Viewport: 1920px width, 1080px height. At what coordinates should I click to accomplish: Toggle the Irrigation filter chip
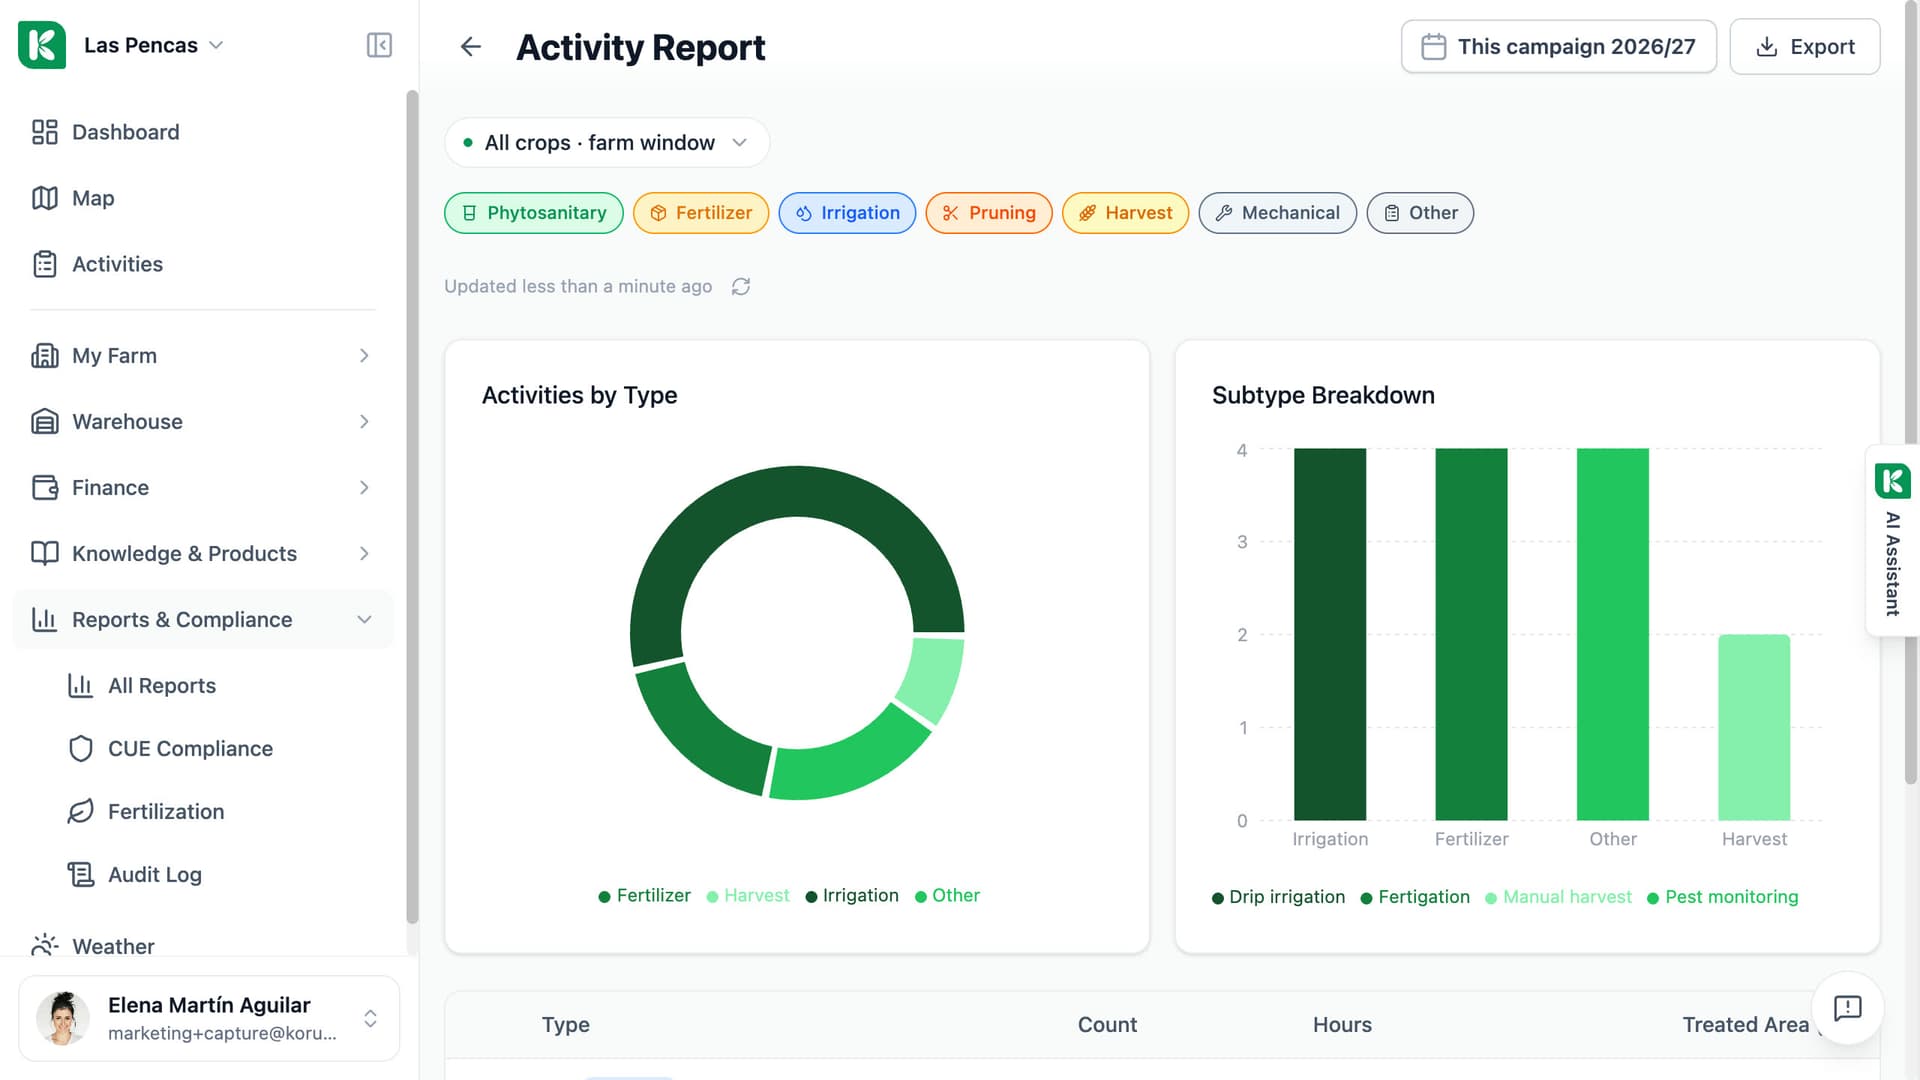point(847,213)
